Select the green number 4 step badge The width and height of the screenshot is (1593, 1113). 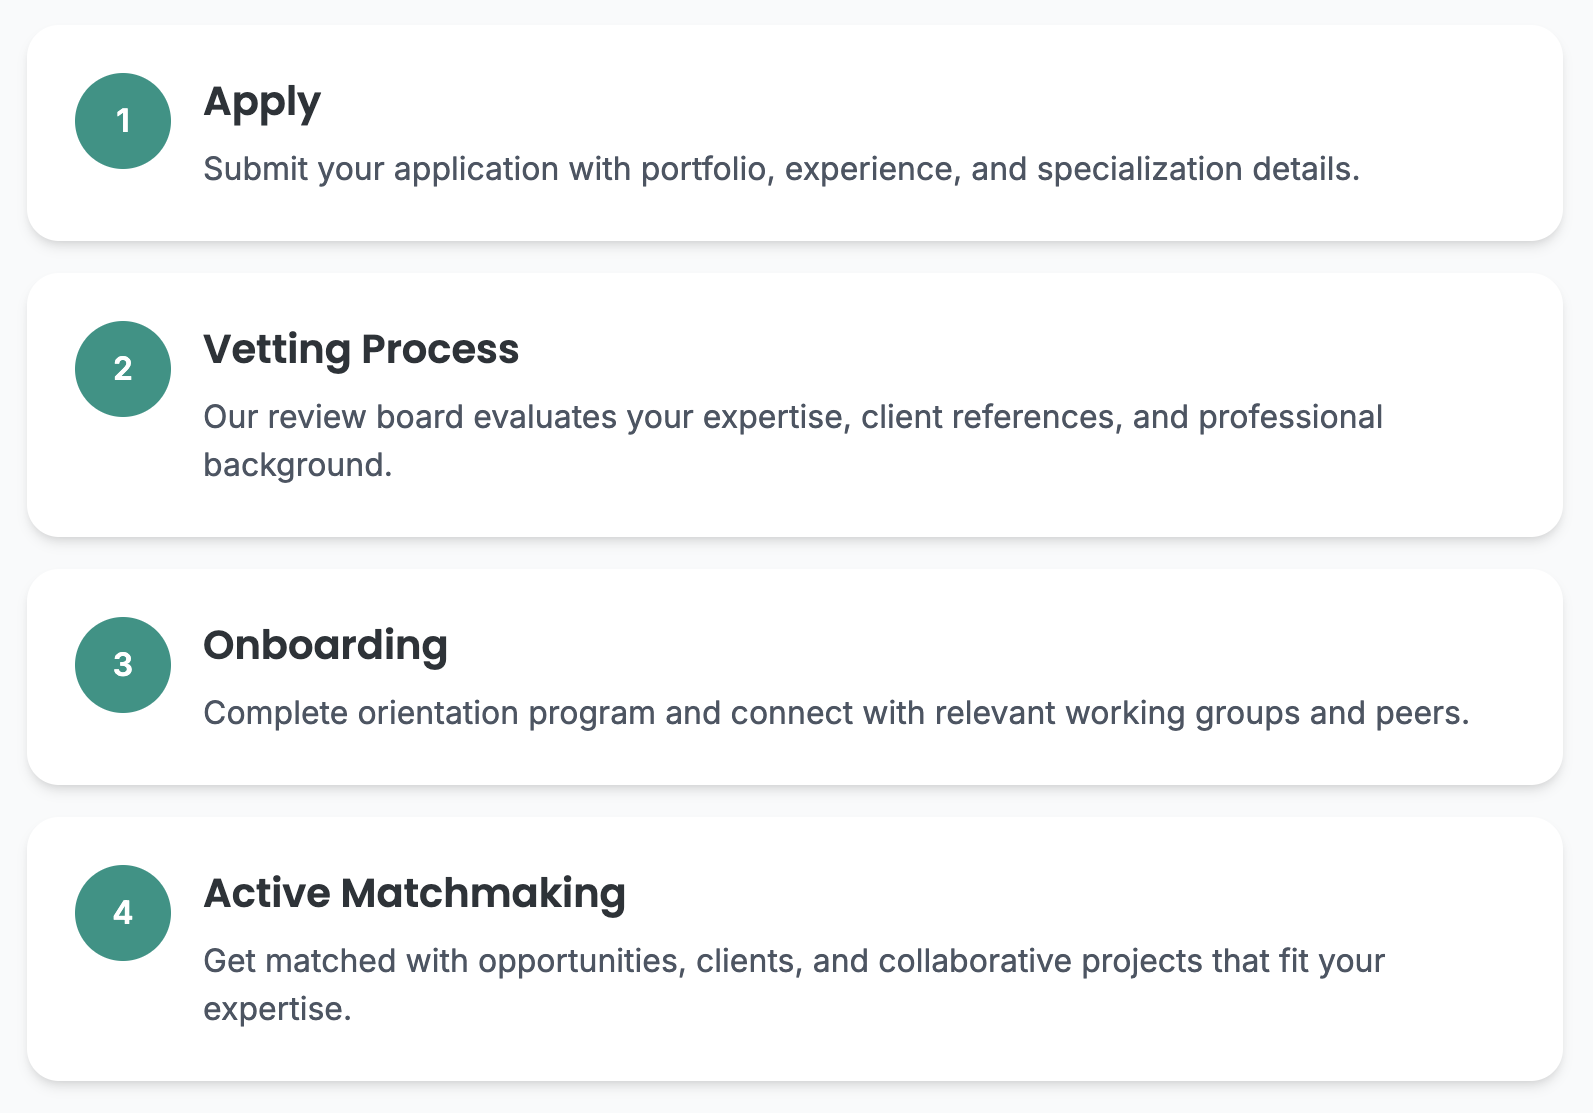(123, 913)
